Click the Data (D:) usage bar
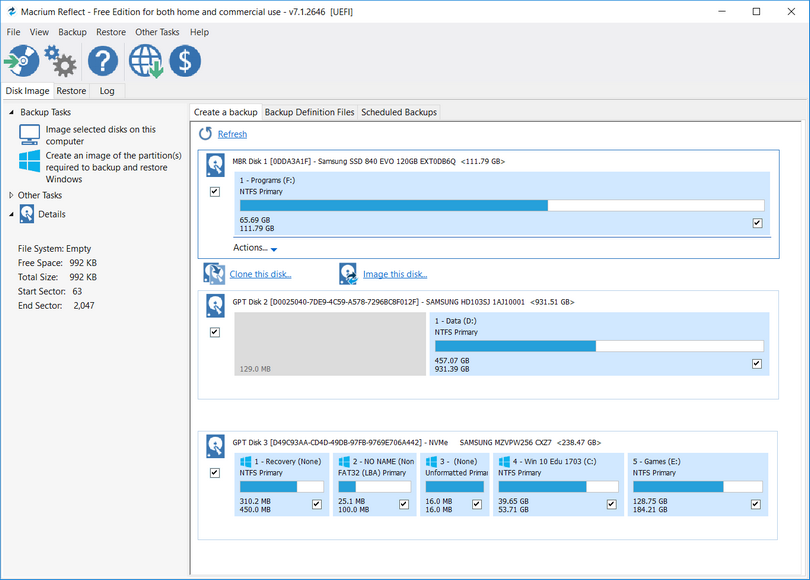 (x=599, y=346)
